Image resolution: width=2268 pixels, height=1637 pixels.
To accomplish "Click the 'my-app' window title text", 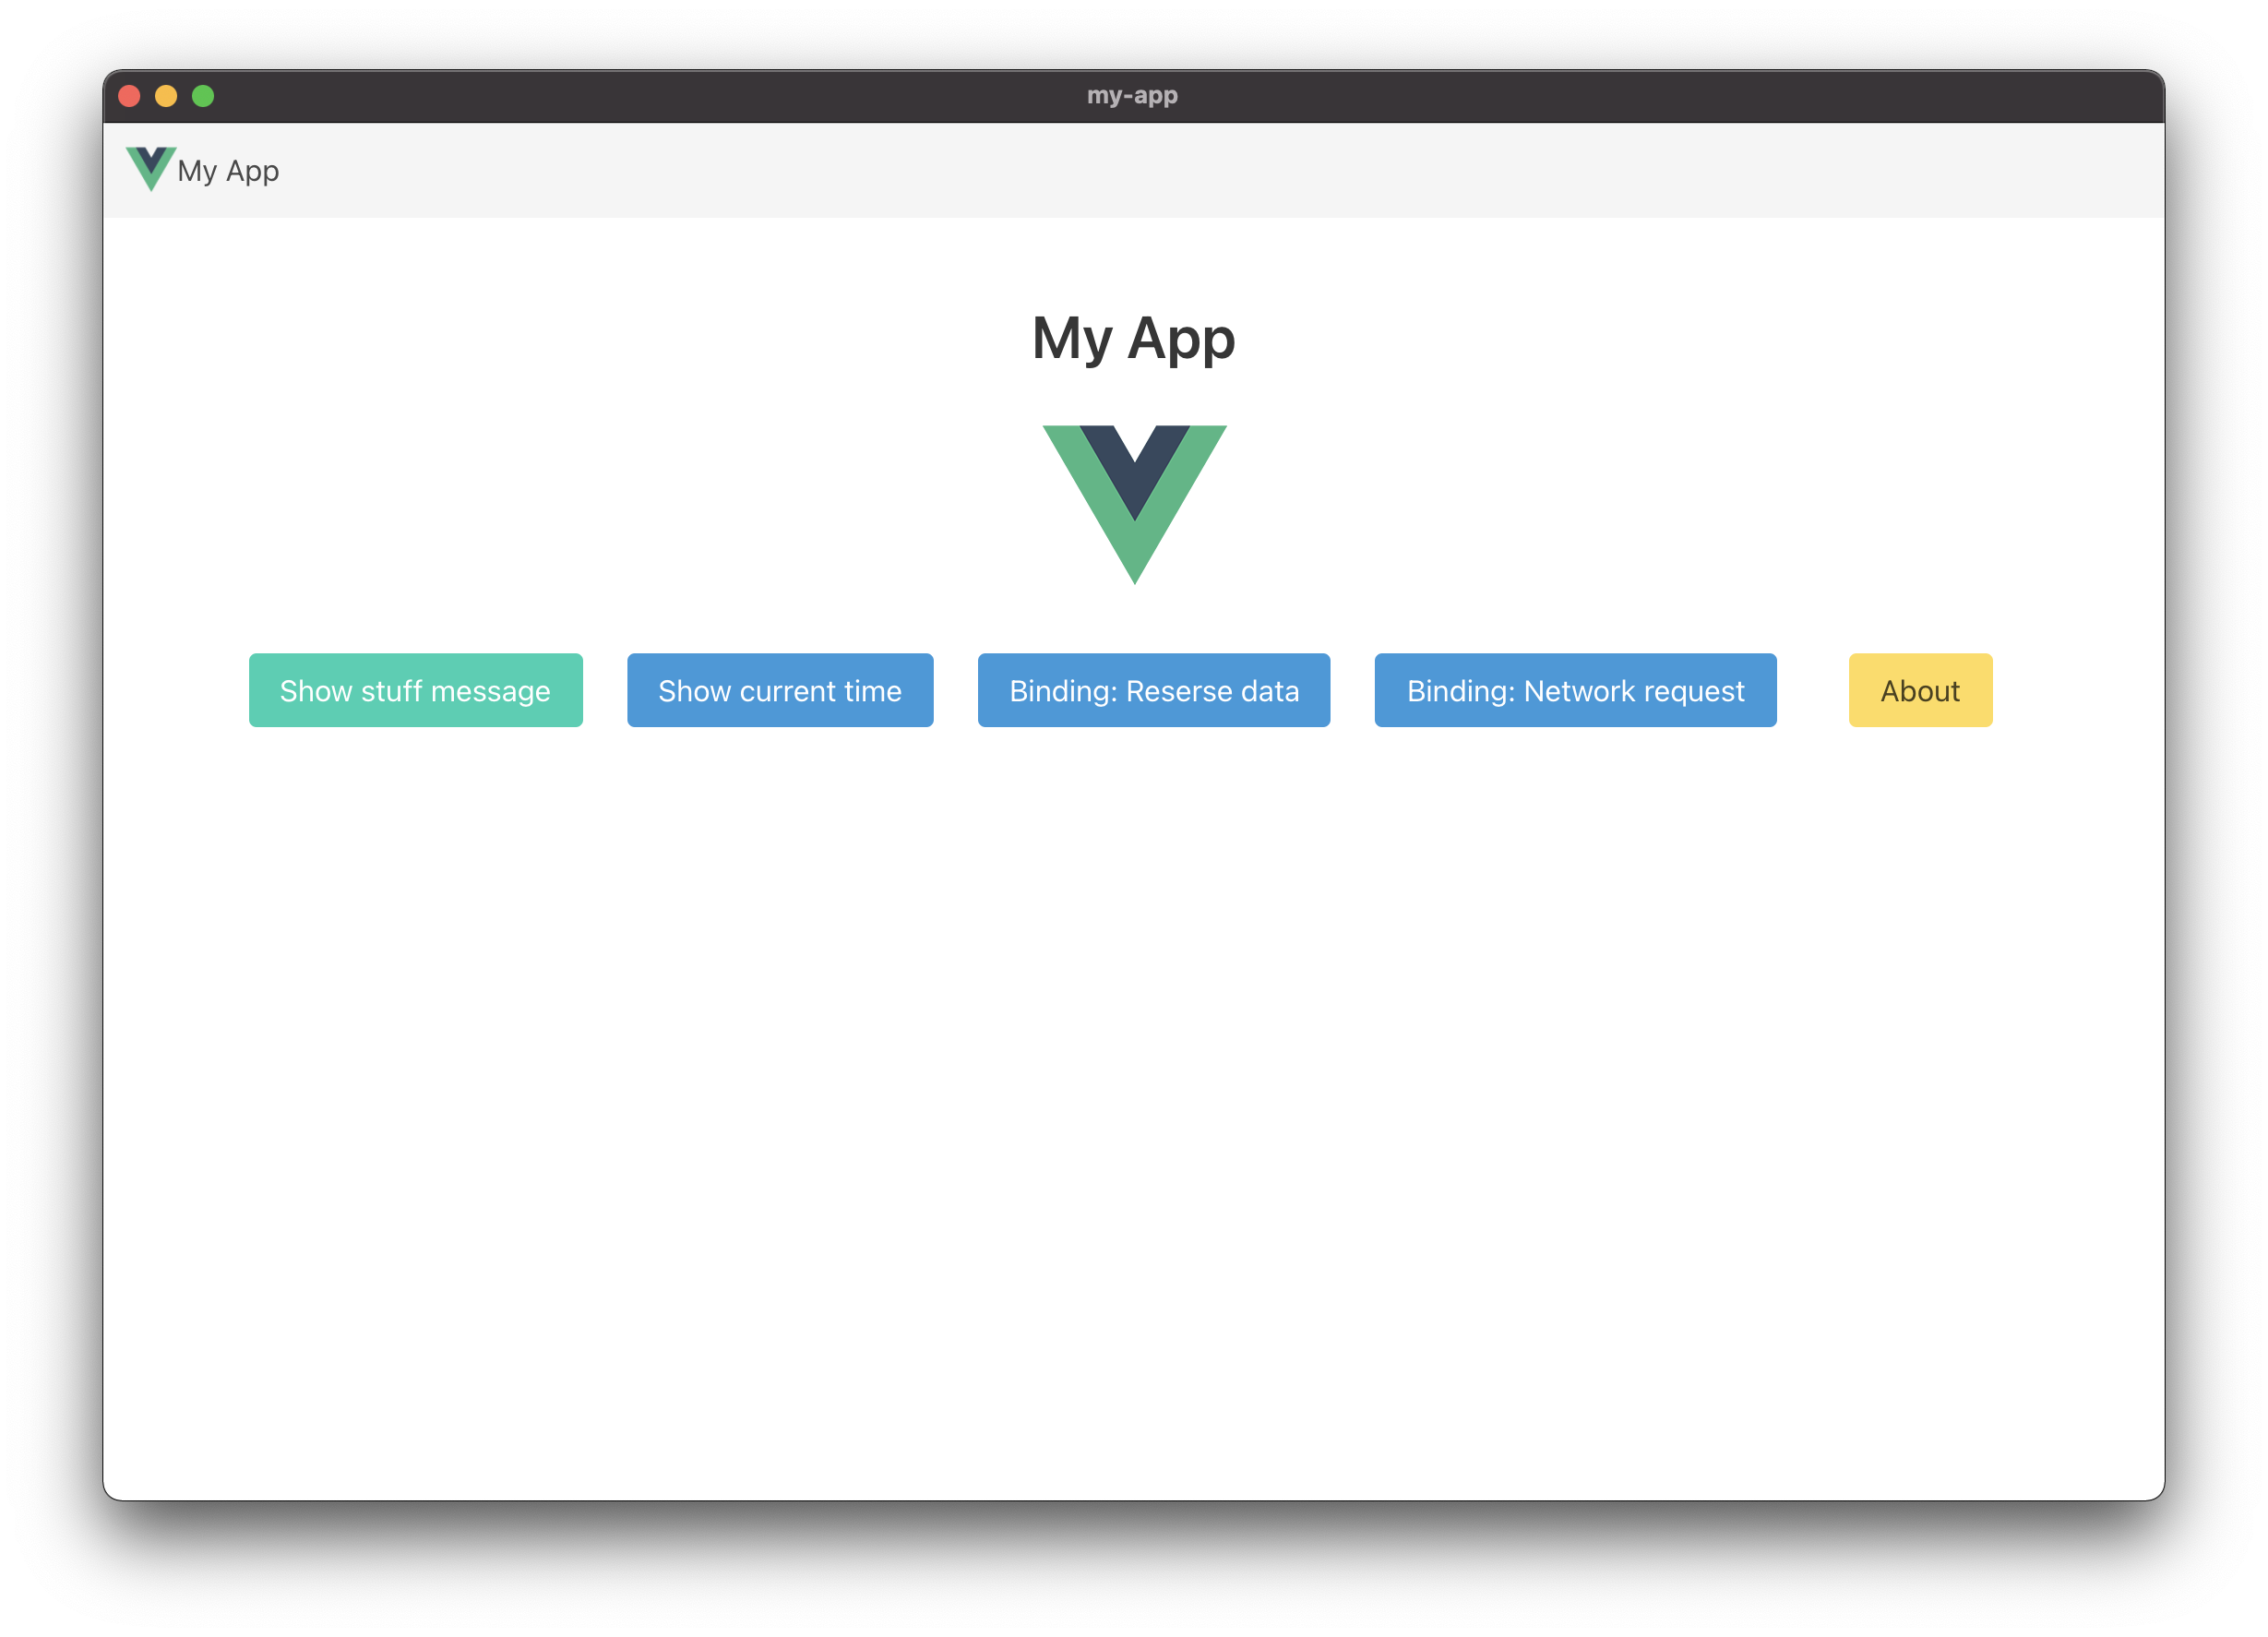I will (1132, 96).
